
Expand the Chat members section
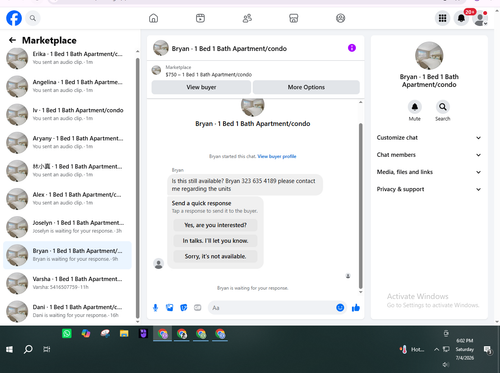(x=429, y=155)
